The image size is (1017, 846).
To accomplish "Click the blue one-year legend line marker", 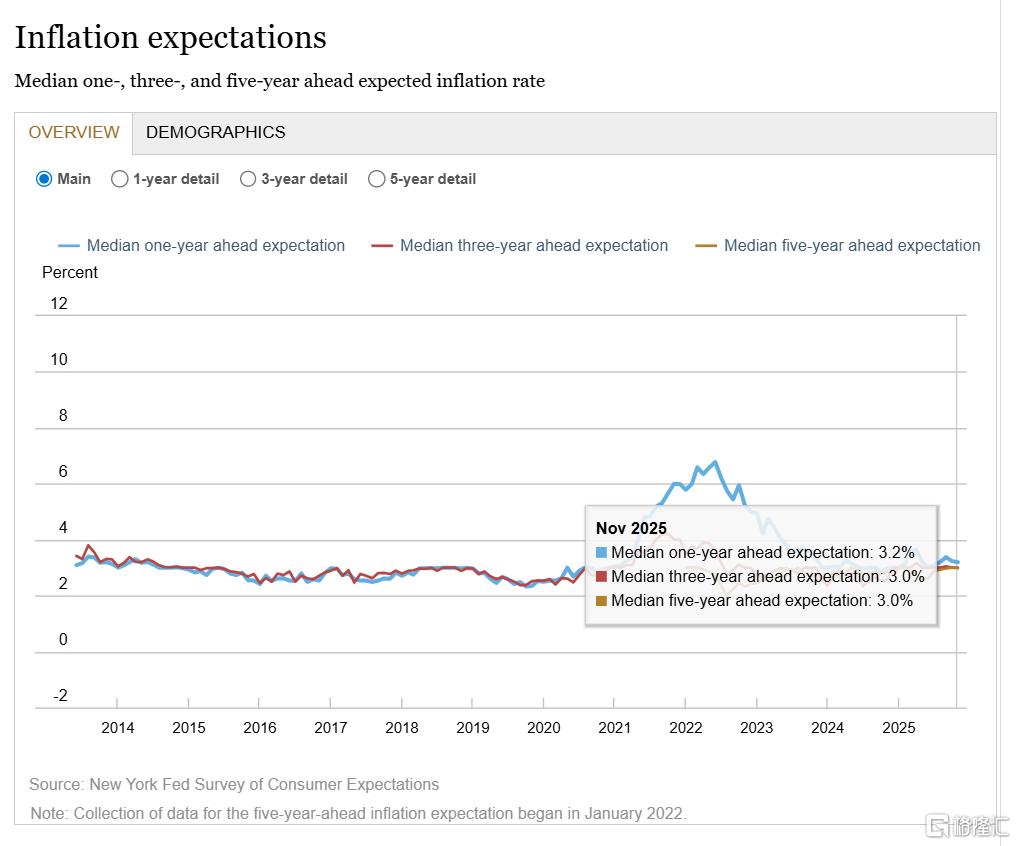I will click(x=69, y=246).
